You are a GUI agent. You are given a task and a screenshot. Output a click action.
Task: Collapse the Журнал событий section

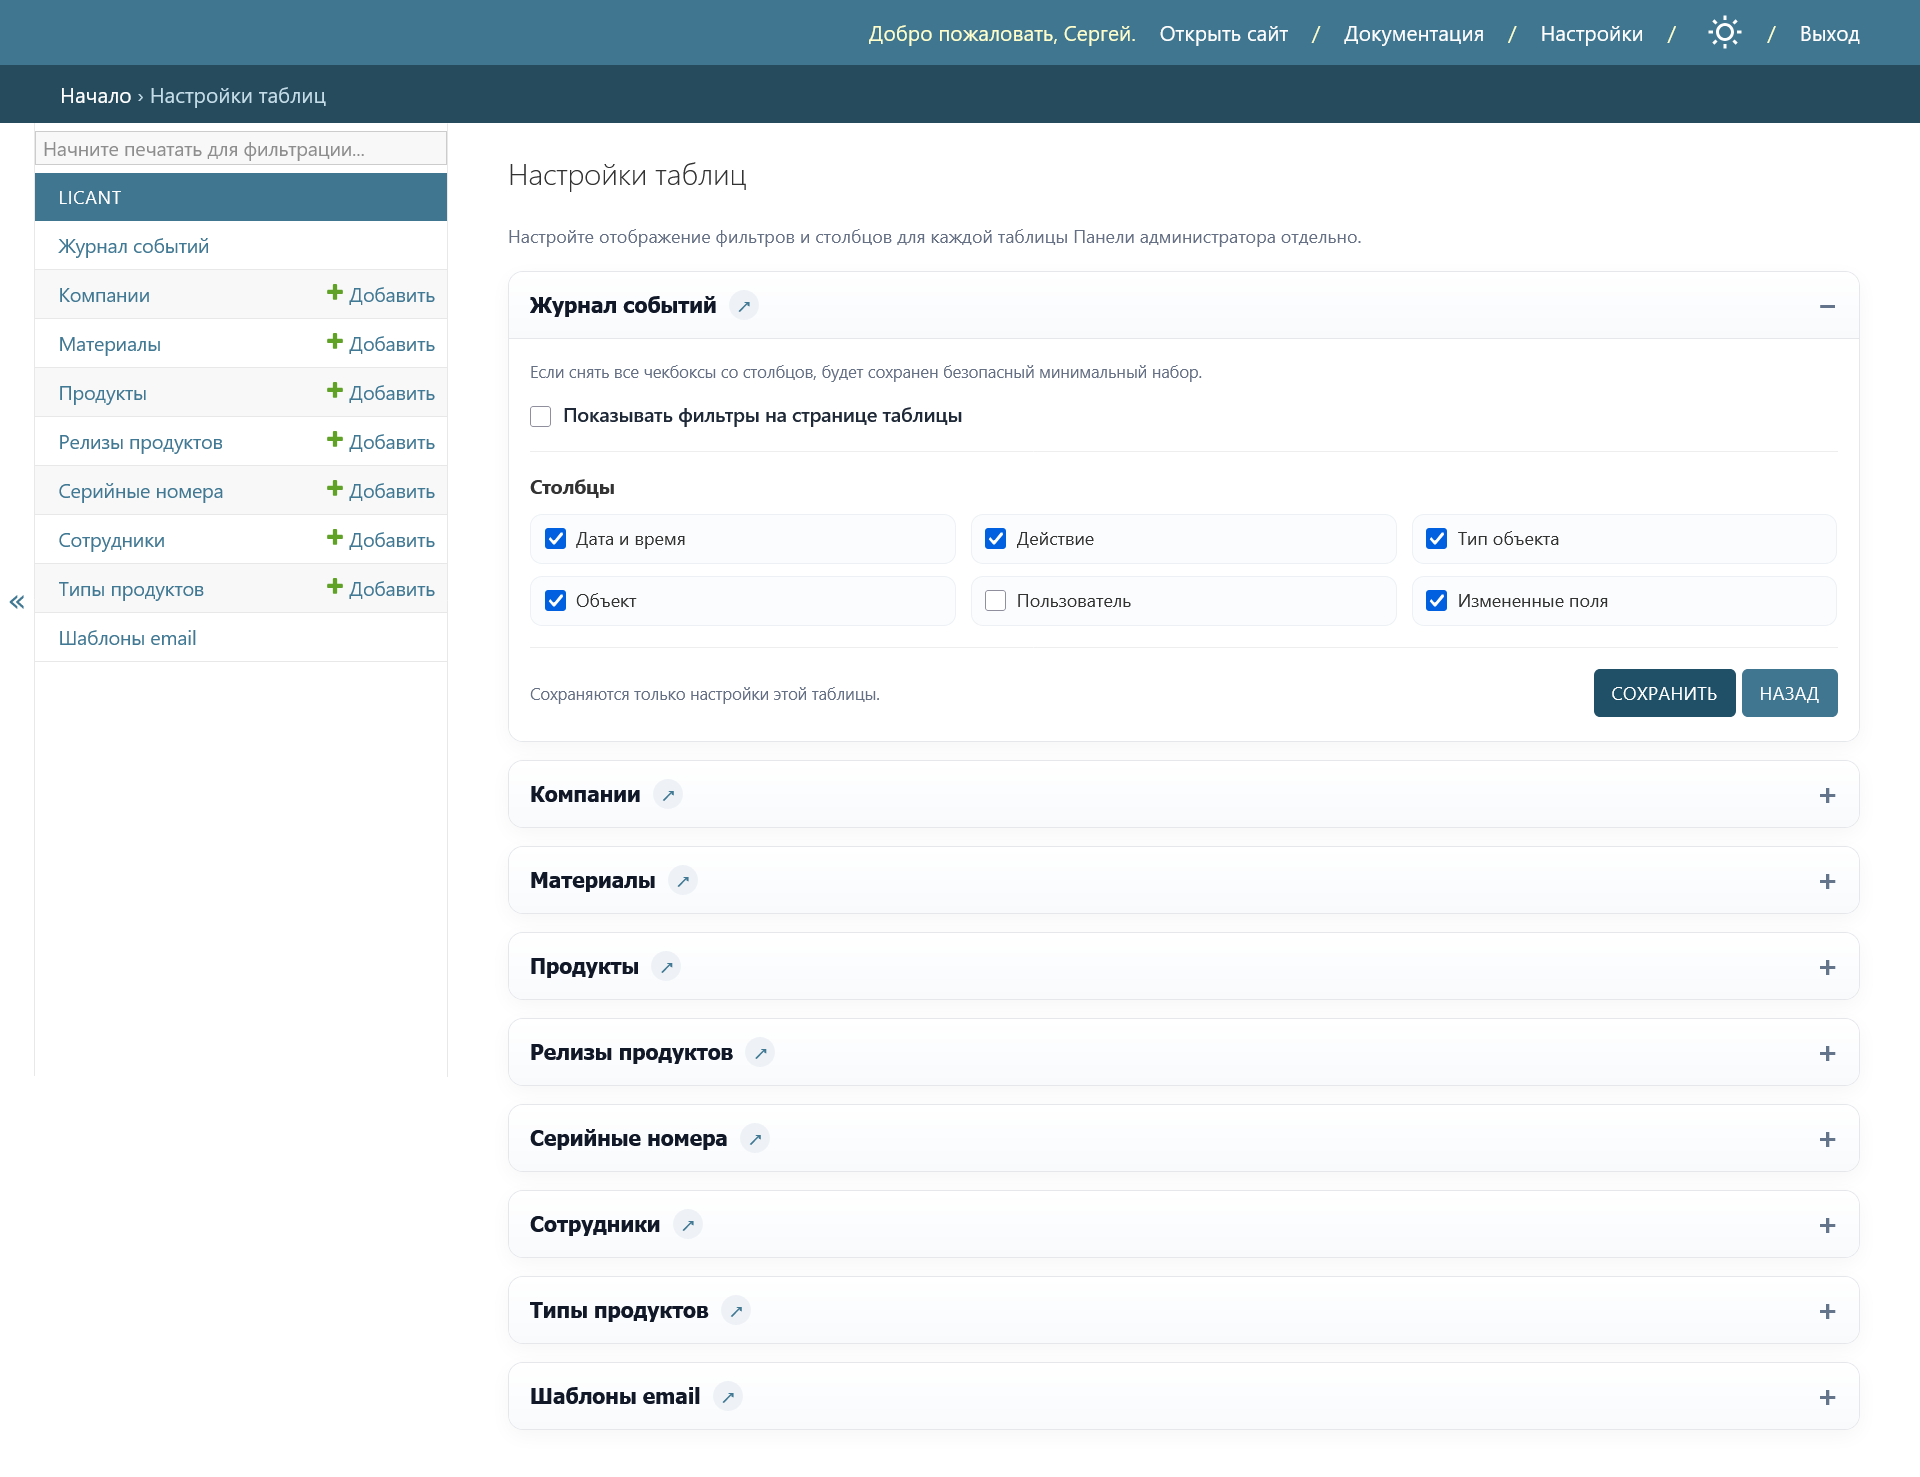tap(1827, 306)
